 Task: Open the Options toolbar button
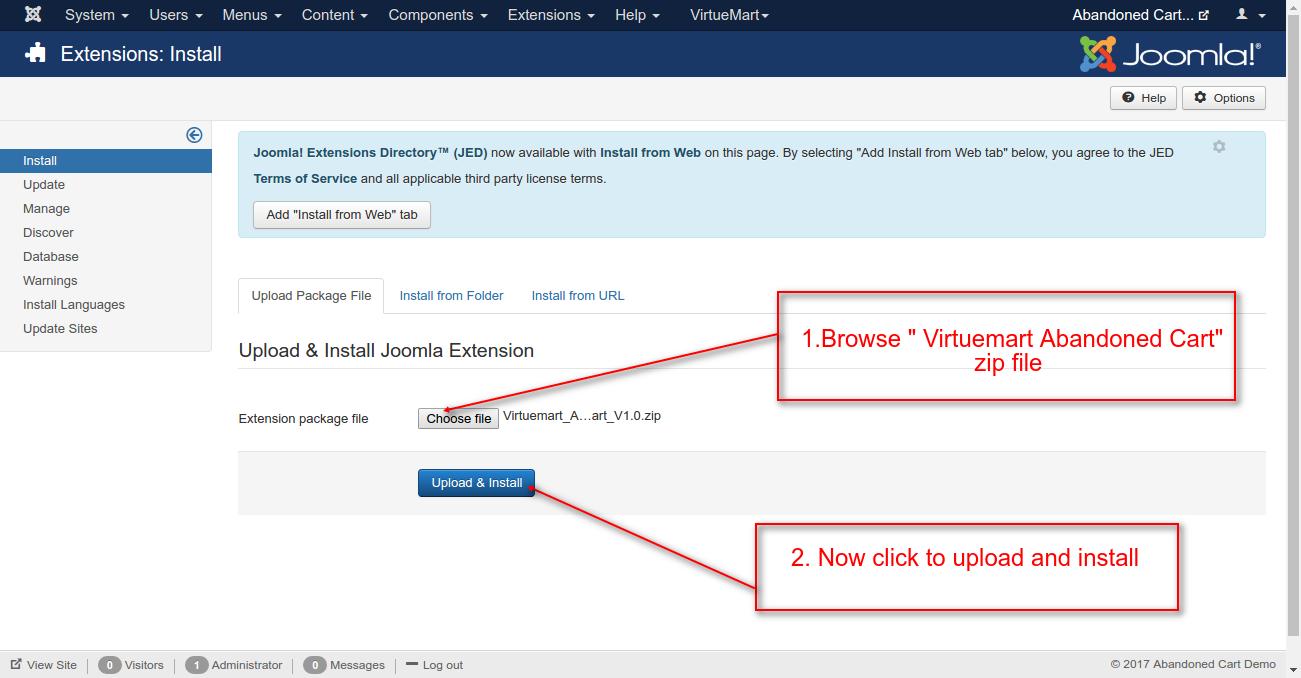point(1224,98)
